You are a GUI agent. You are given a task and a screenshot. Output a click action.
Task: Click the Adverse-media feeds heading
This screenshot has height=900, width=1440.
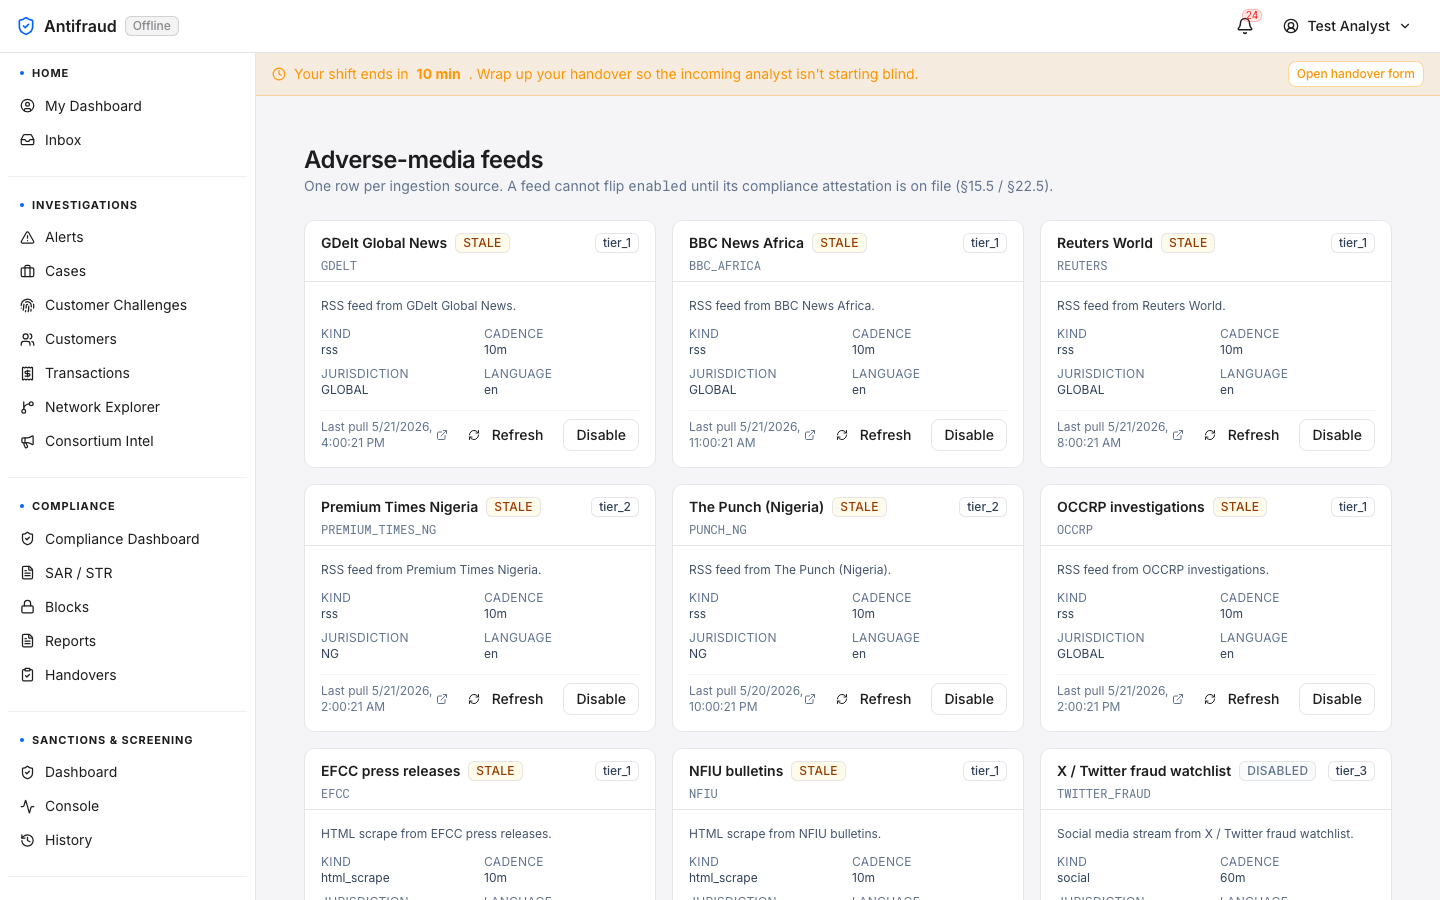click(x=424, y=160)
